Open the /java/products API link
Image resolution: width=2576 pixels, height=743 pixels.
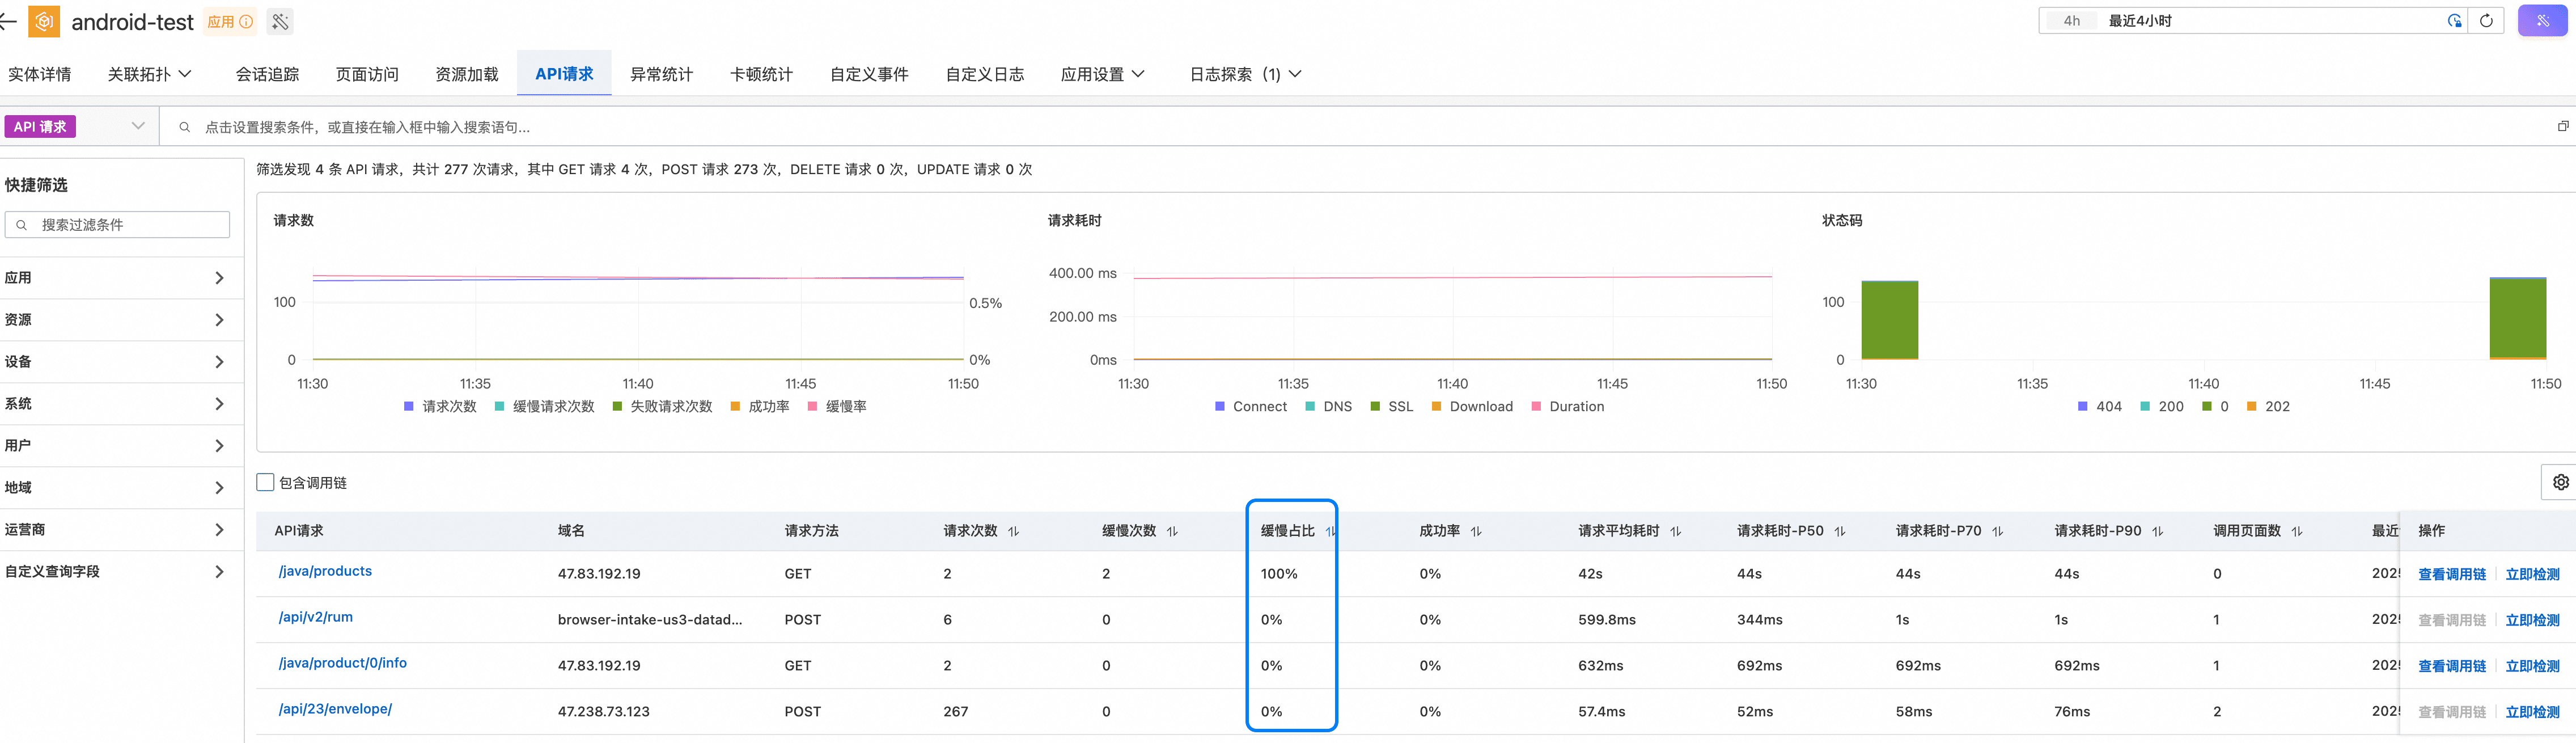[325, 571]
